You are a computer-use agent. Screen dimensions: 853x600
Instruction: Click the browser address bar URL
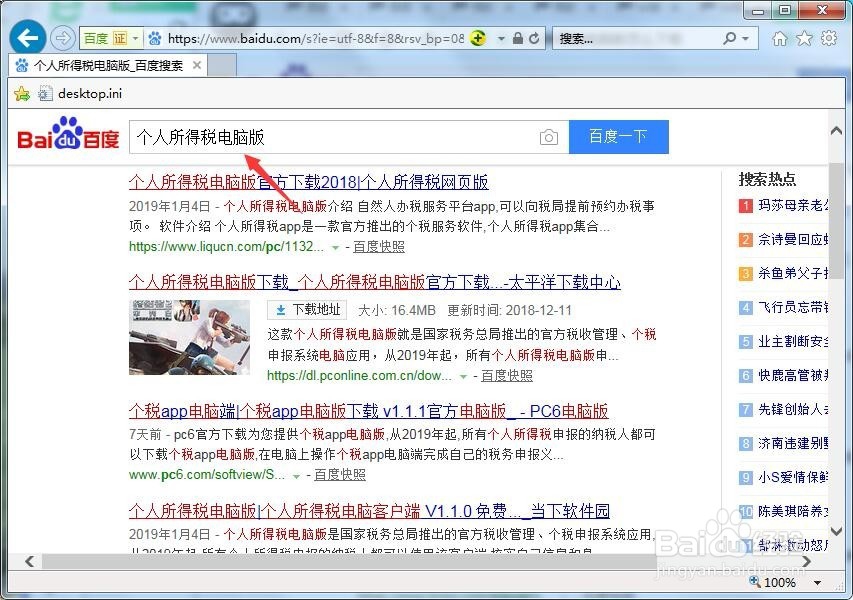coord(316,39)
